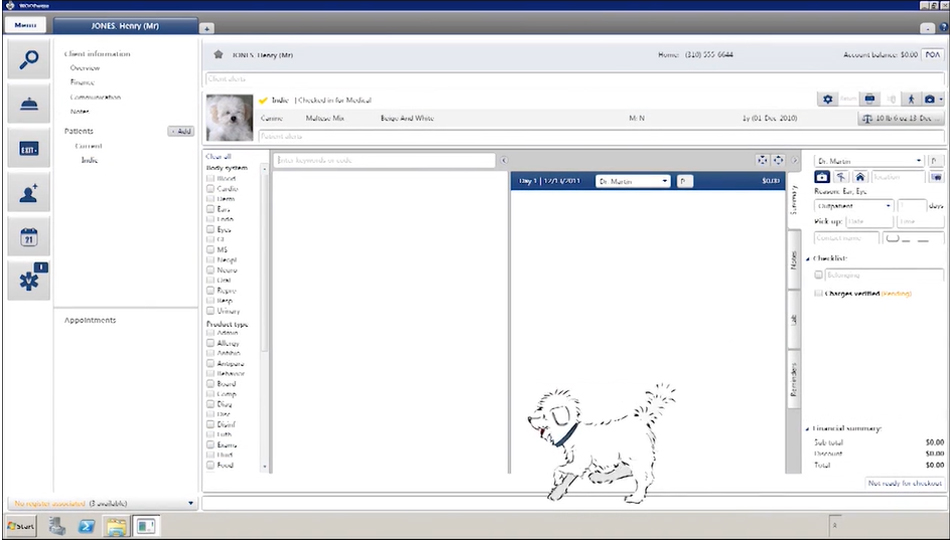Open the No register associated dropdown
Screen dimensions: 950x540
pos(100,503)
